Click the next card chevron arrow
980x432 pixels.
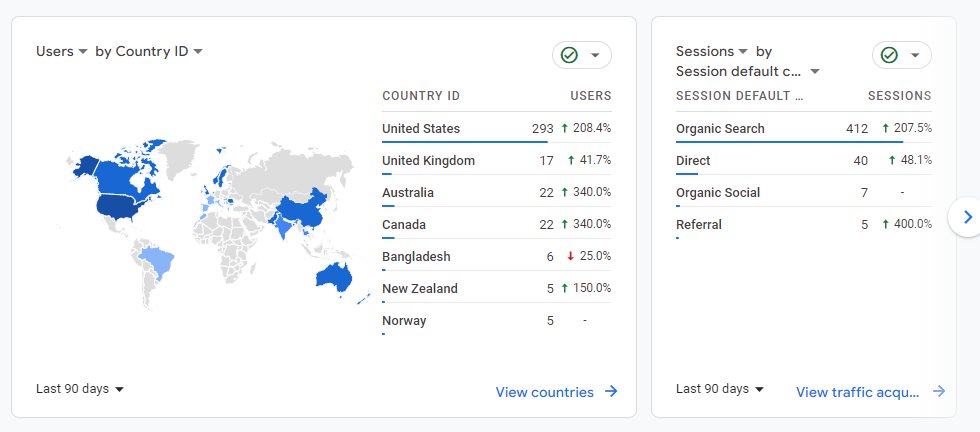click(x=966, y=216)
